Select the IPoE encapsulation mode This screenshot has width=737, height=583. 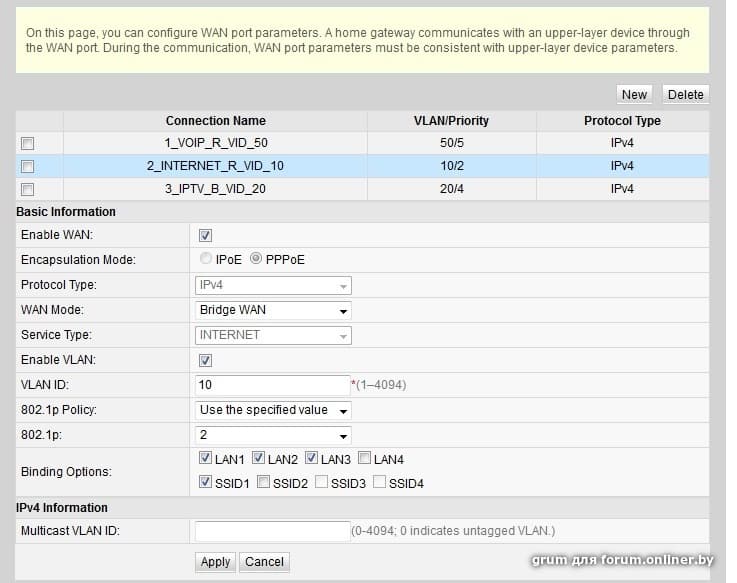point(206,259)
